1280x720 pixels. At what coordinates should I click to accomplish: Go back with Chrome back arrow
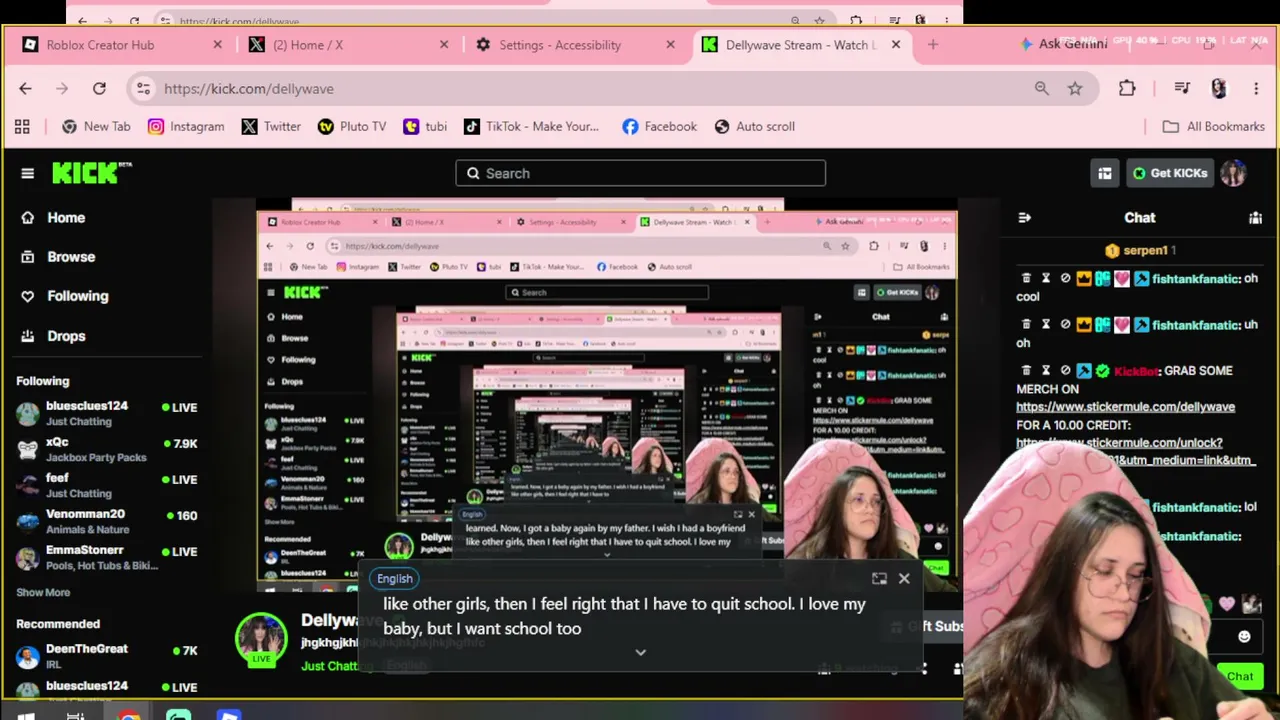pyautogui.click(x=25, y=88)
